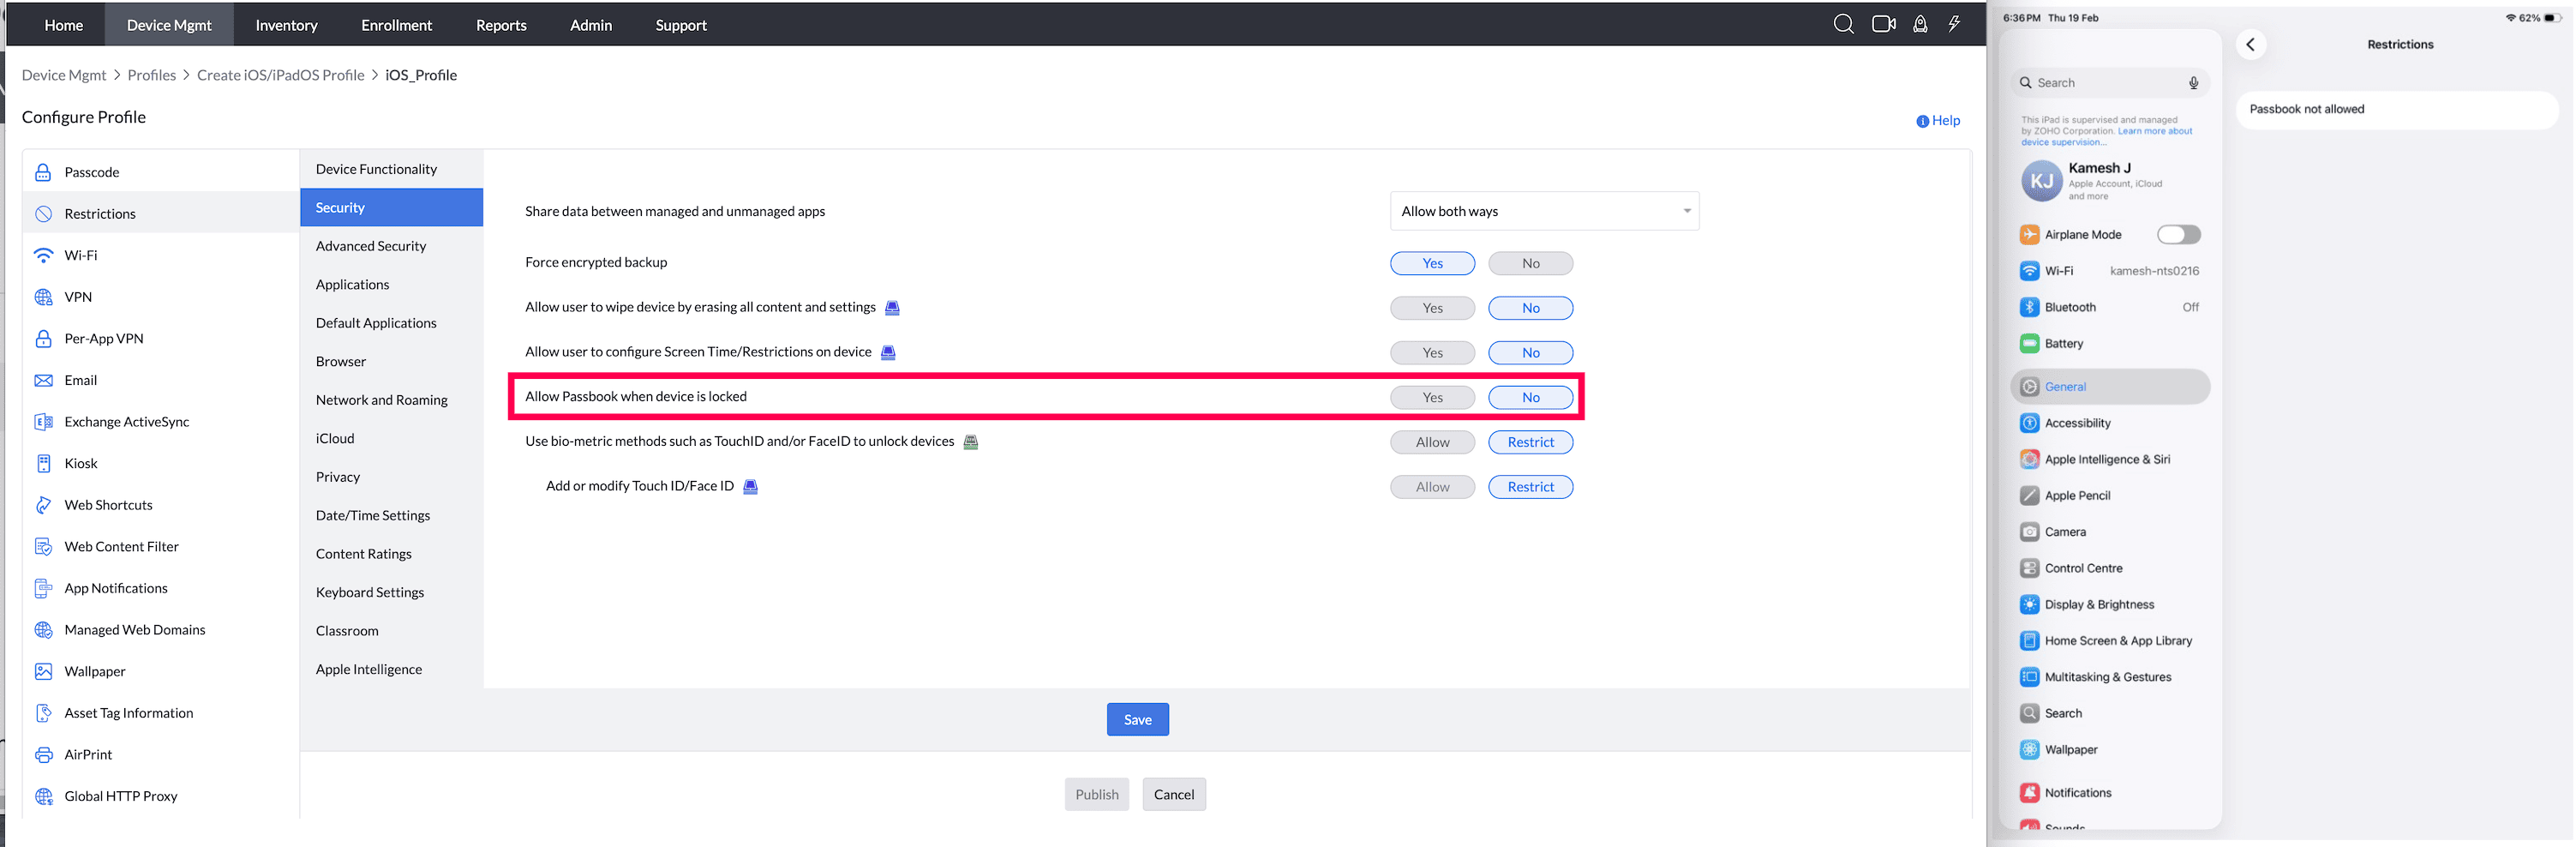Click the Wallpaper payload icon in sidebar
Image resolution: width=2576 pixels, height=847 pixels.
pos(43,671)
